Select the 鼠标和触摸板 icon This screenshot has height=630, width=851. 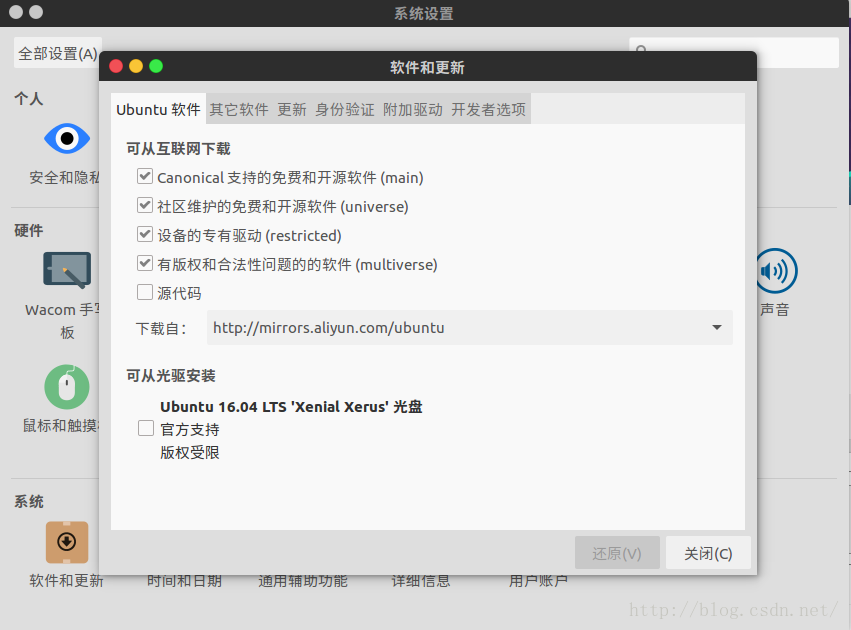coord(66,387)
